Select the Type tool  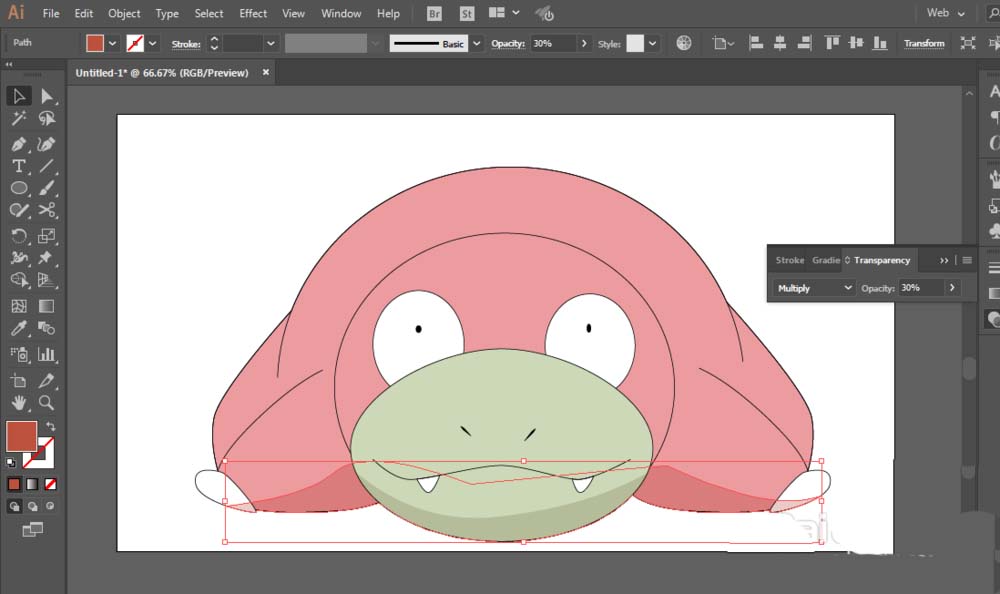(x=18, y=166)
